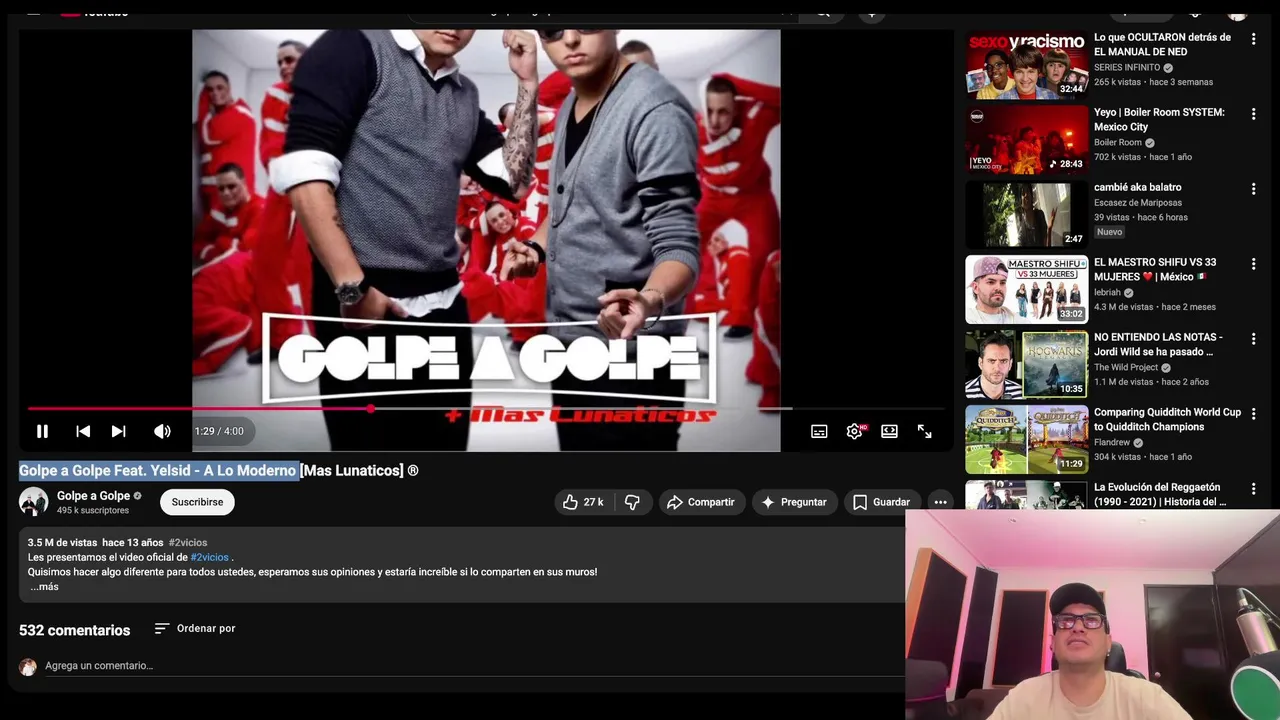Image resolution: width=1280 pixels, height=720 pixels.
Task: Open options for Comparing Quidditch video
Action: (1253, 414)
